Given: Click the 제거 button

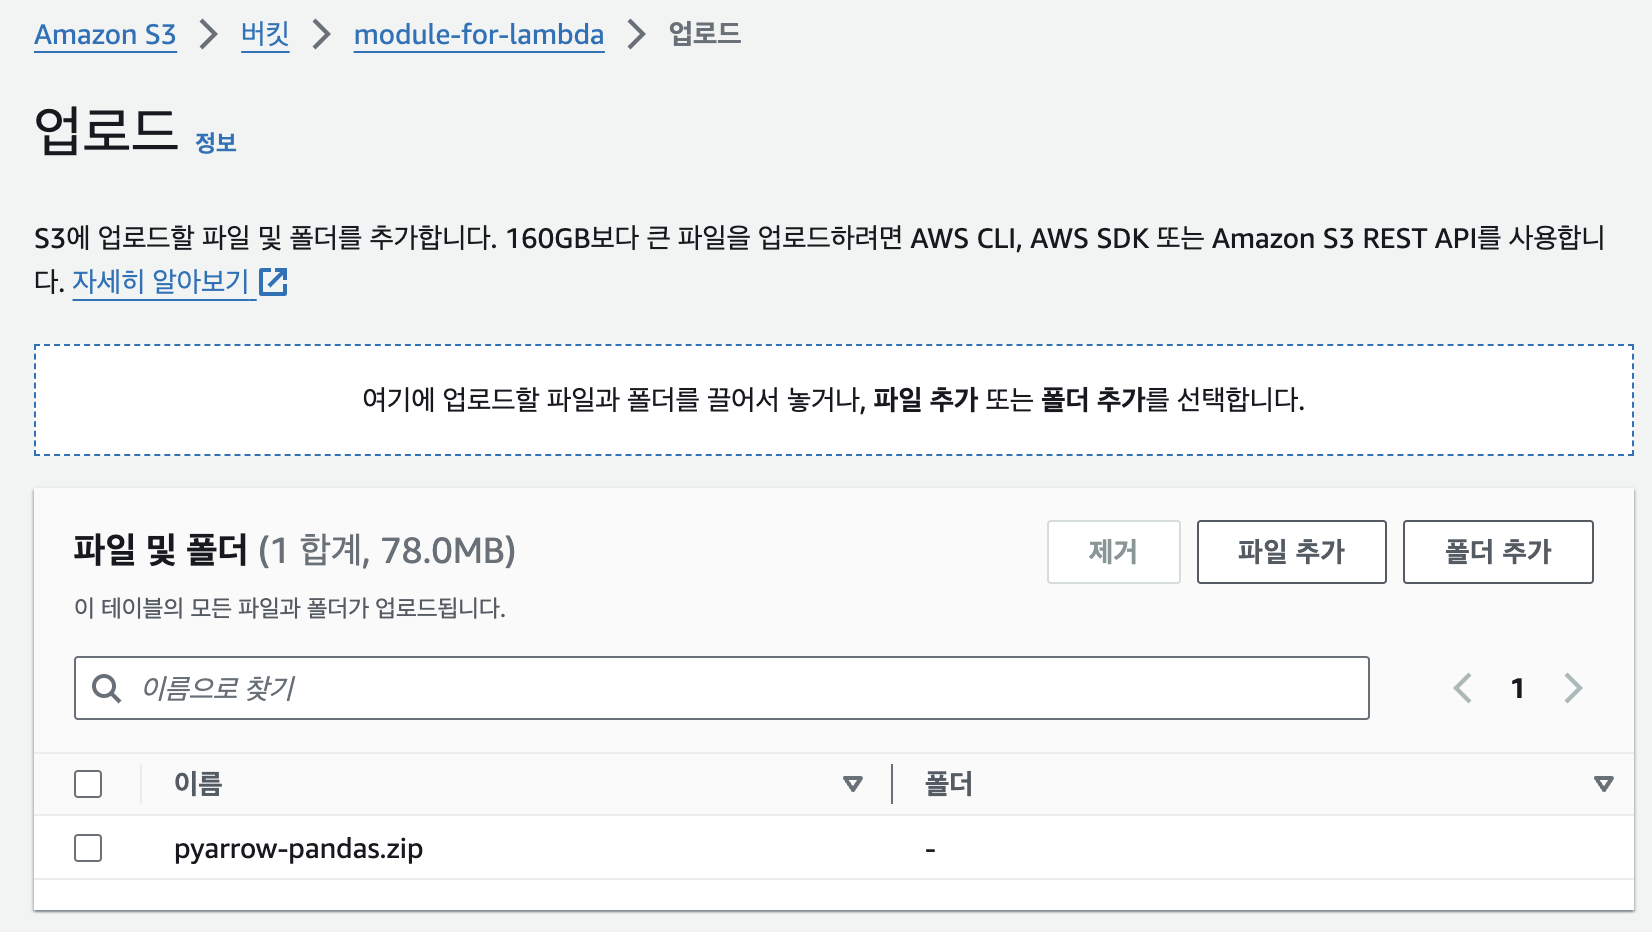Looking at the screenshot, I should (1113, 552).
